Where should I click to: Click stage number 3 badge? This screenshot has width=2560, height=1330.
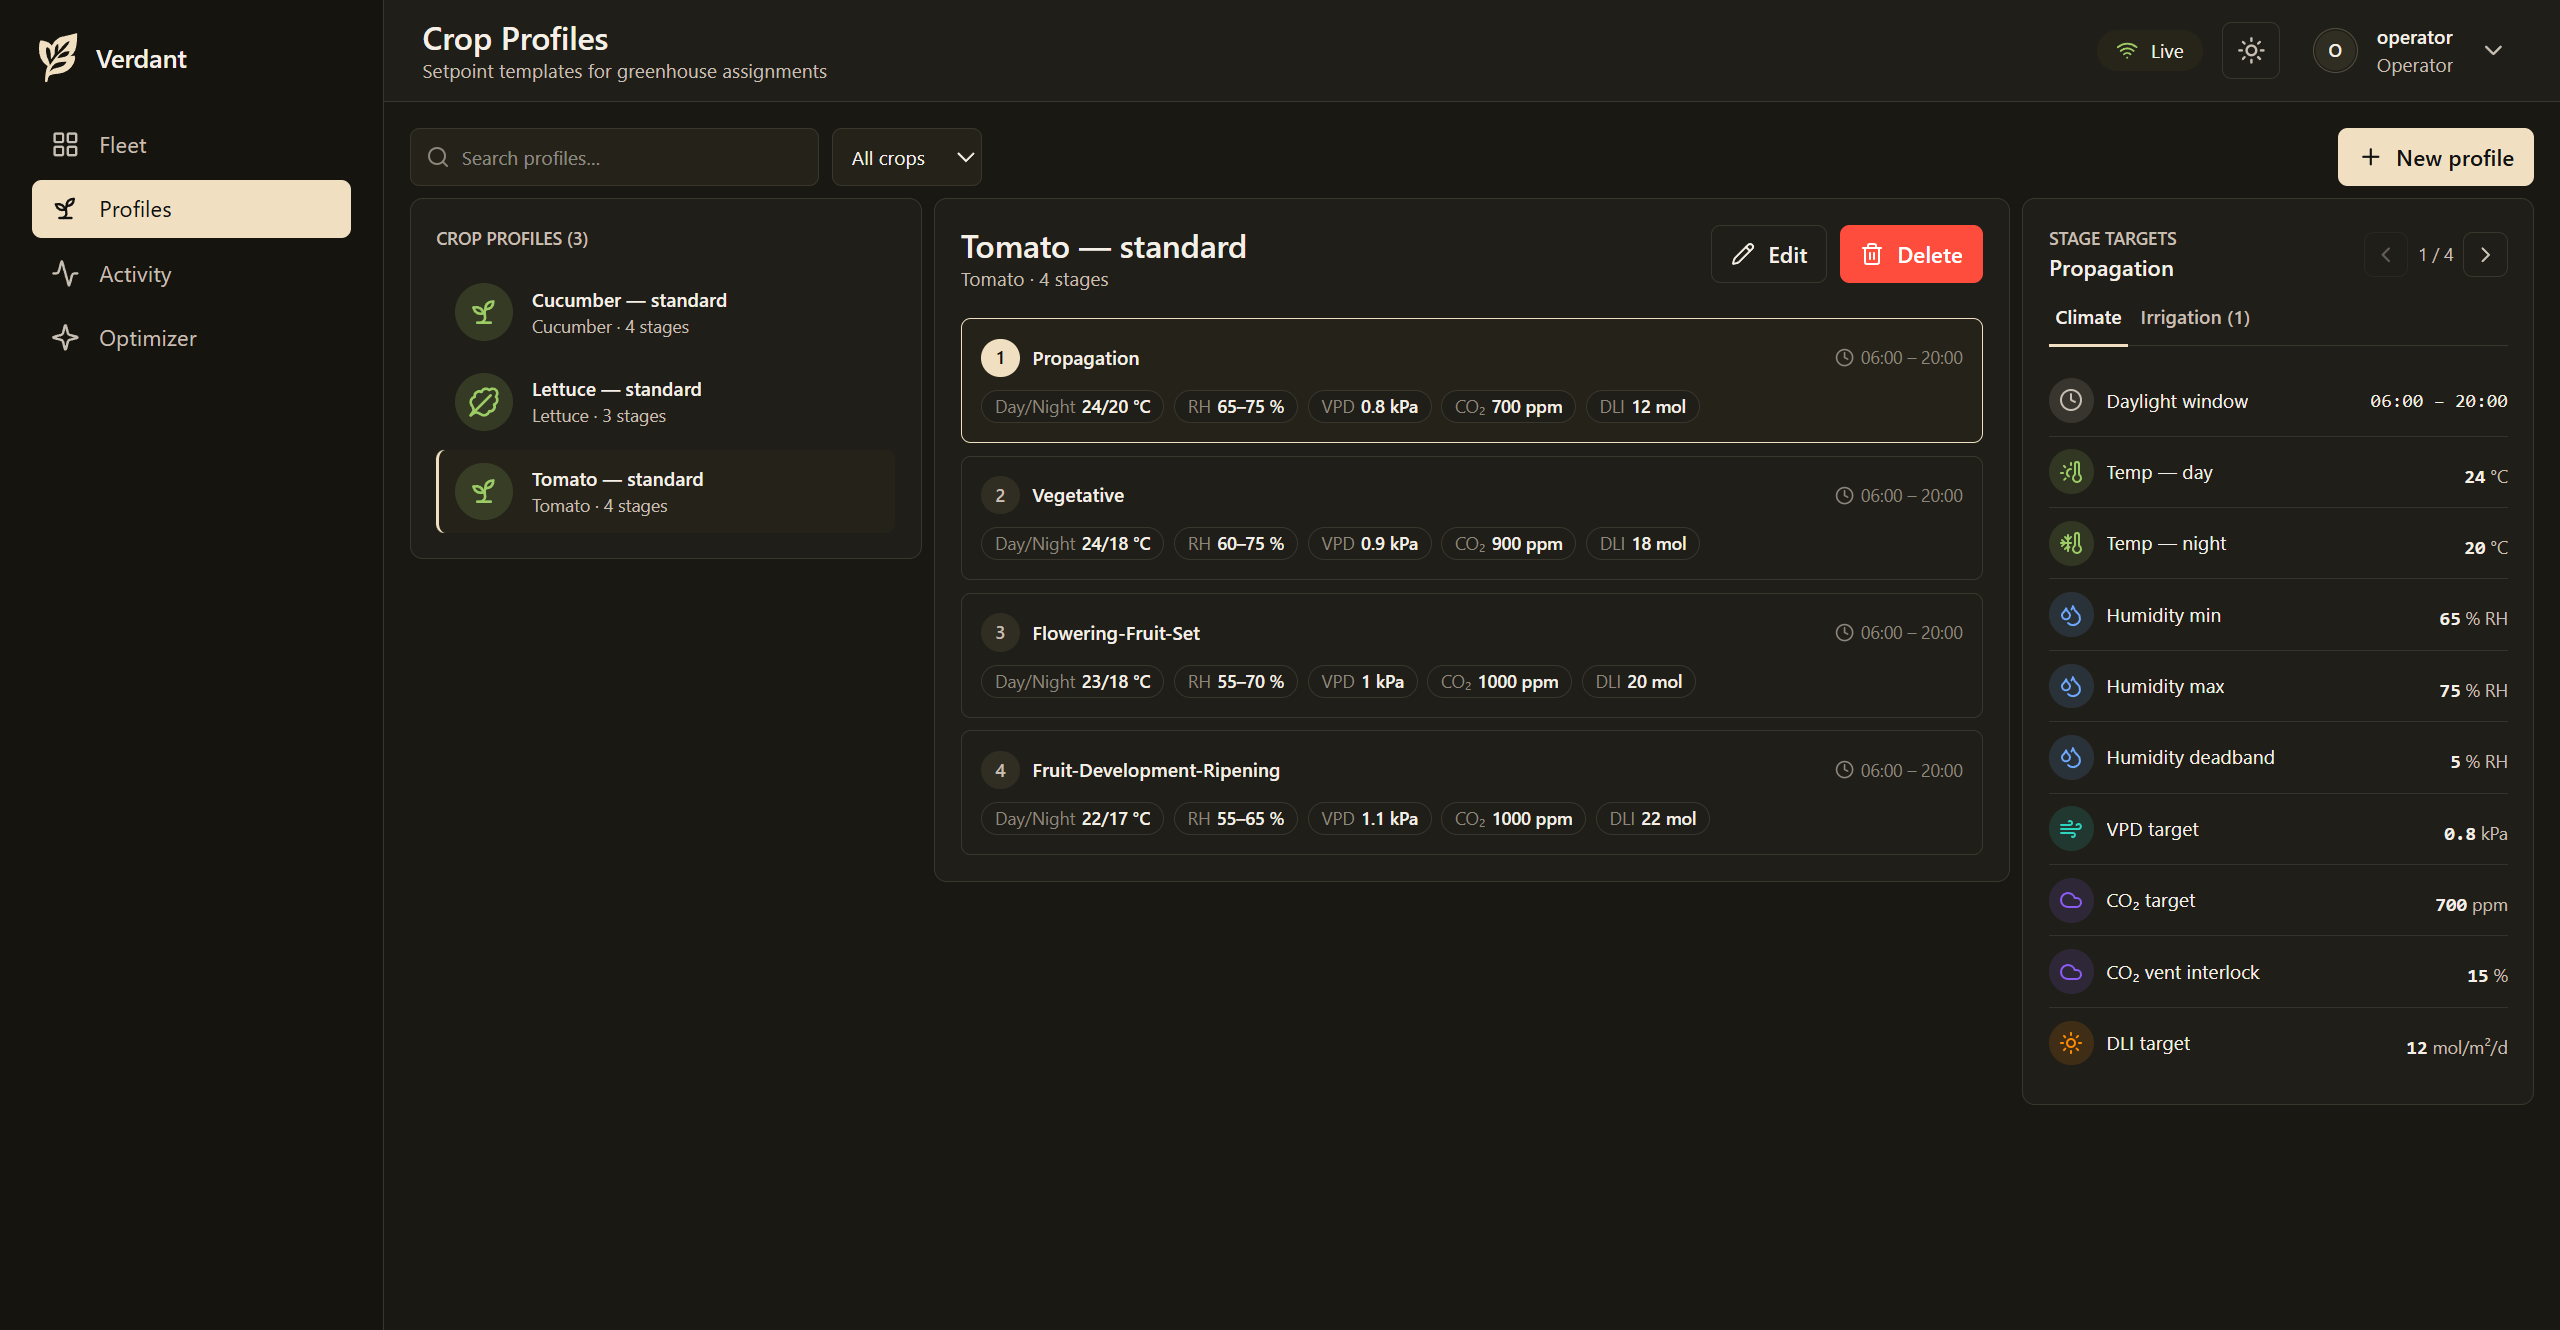[1000, 633]
